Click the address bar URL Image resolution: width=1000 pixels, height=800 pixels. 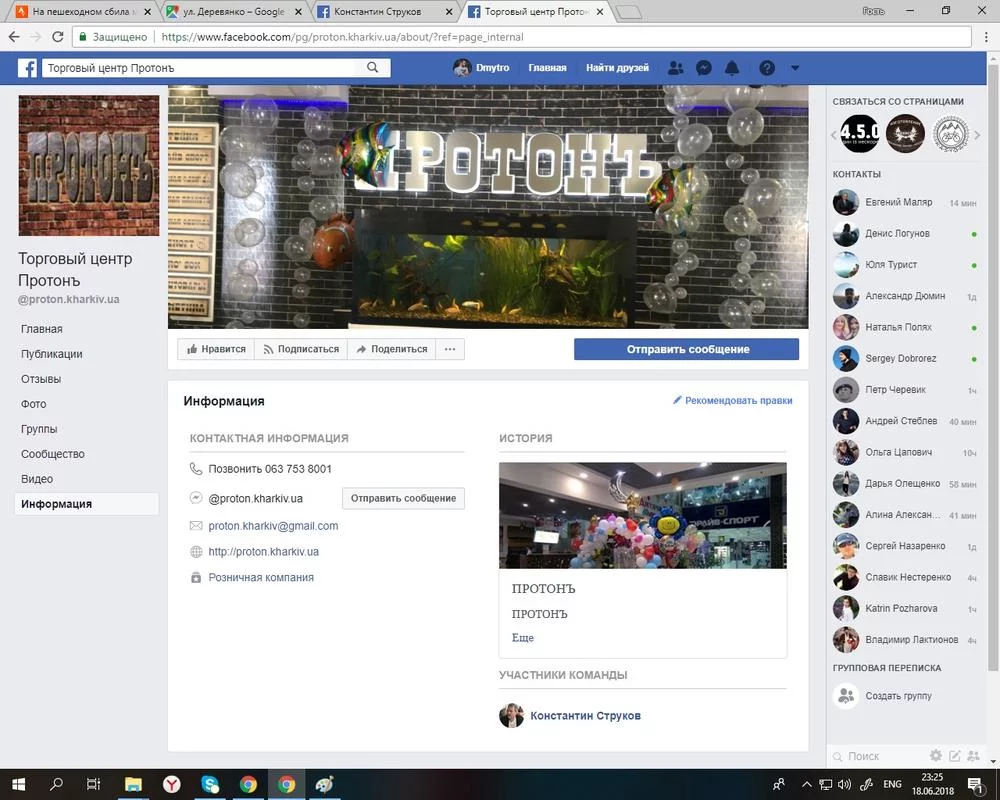(x=342, y=37)
